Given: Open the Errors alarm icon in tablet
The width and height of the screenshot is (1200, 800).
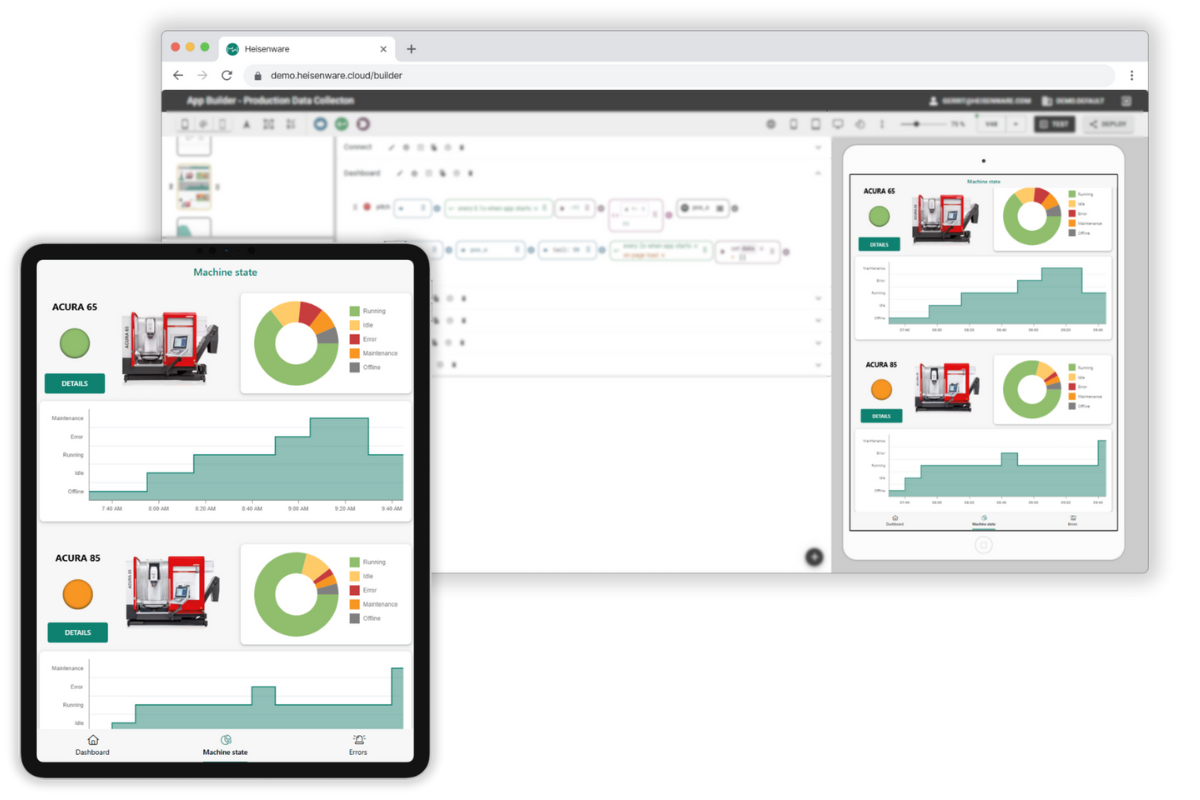Looking at the screenshot, I should (358, 740).
